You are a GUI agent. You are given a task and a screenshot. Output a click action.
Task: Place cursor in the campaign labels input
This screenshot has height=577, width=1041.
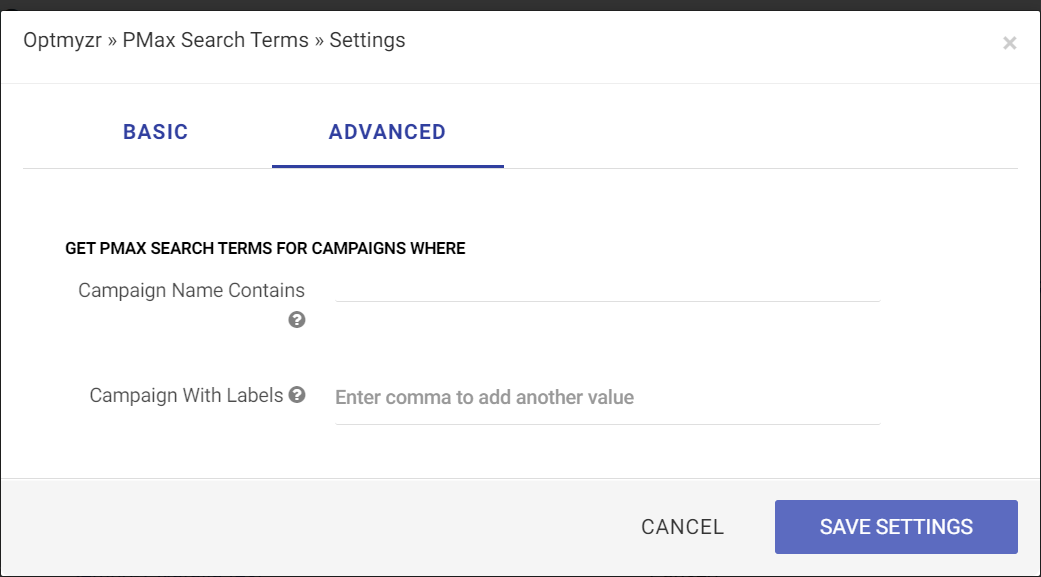(607, 397)
